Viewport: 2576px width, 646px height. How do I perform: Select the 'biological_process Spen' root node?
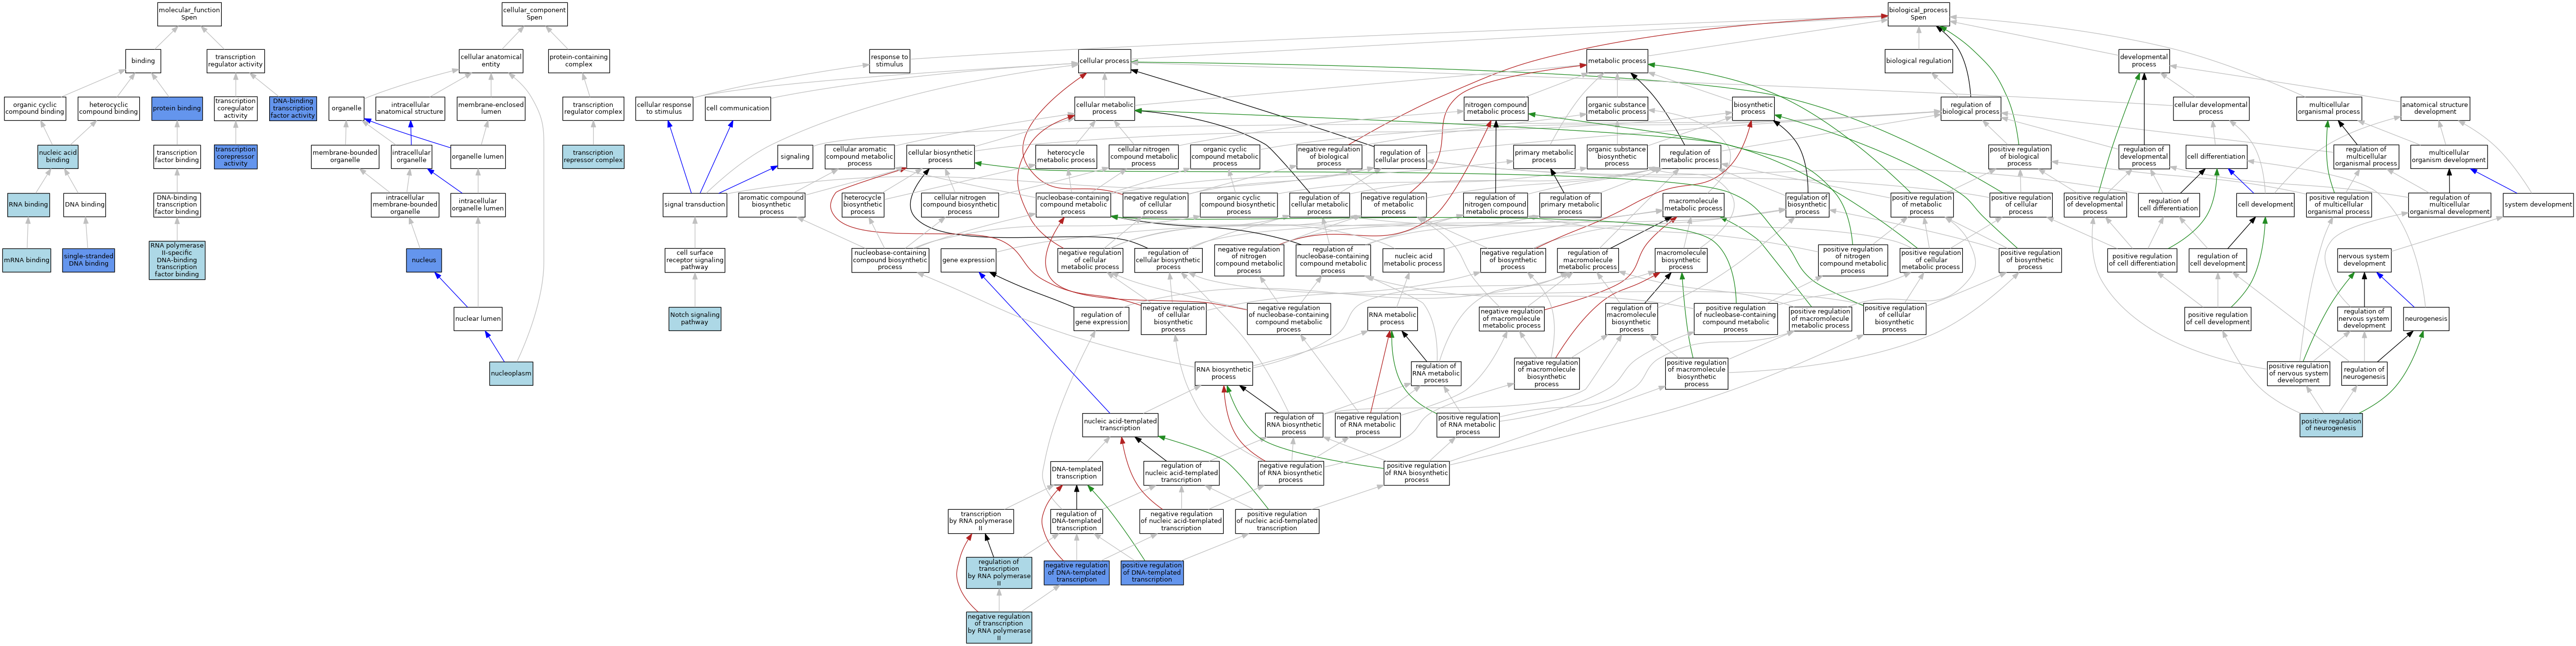pyautogui.click(x=1918, y=14)
